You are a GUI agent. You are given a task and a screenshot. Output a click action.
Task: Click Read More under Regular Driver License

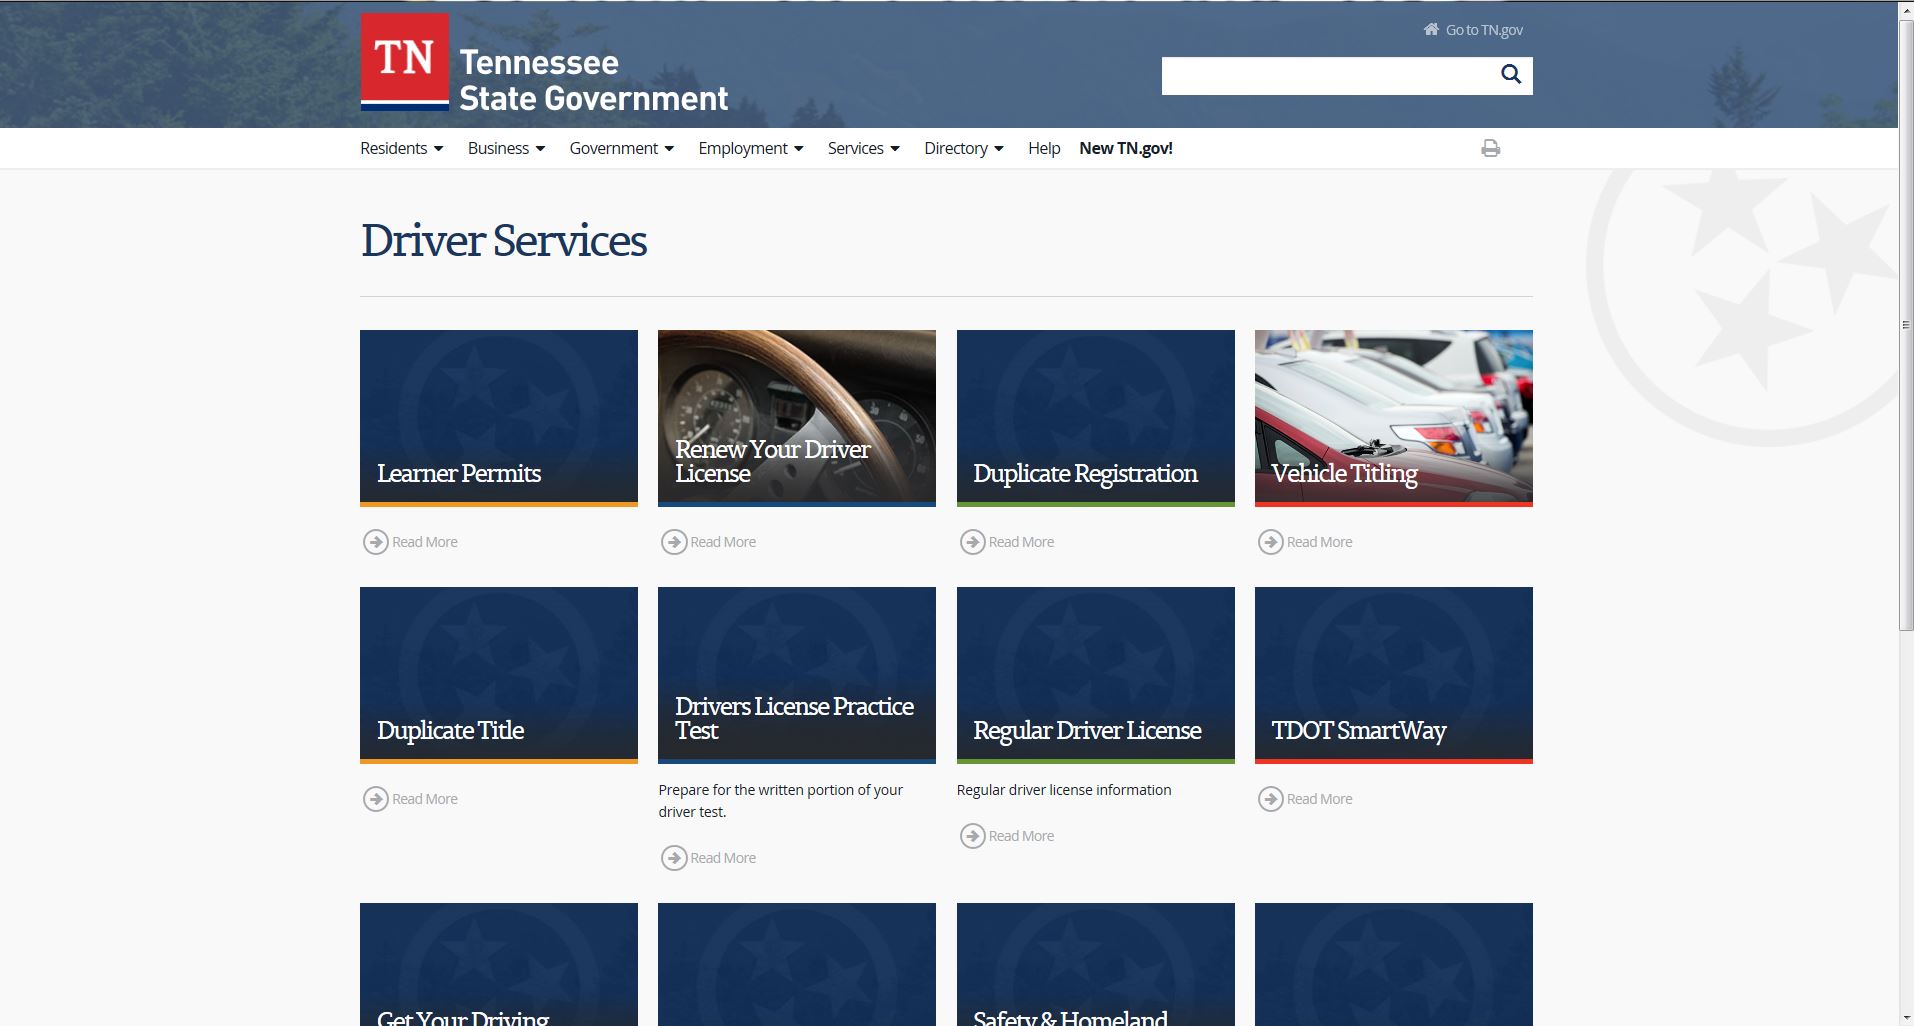click(x=1020, y=836)
